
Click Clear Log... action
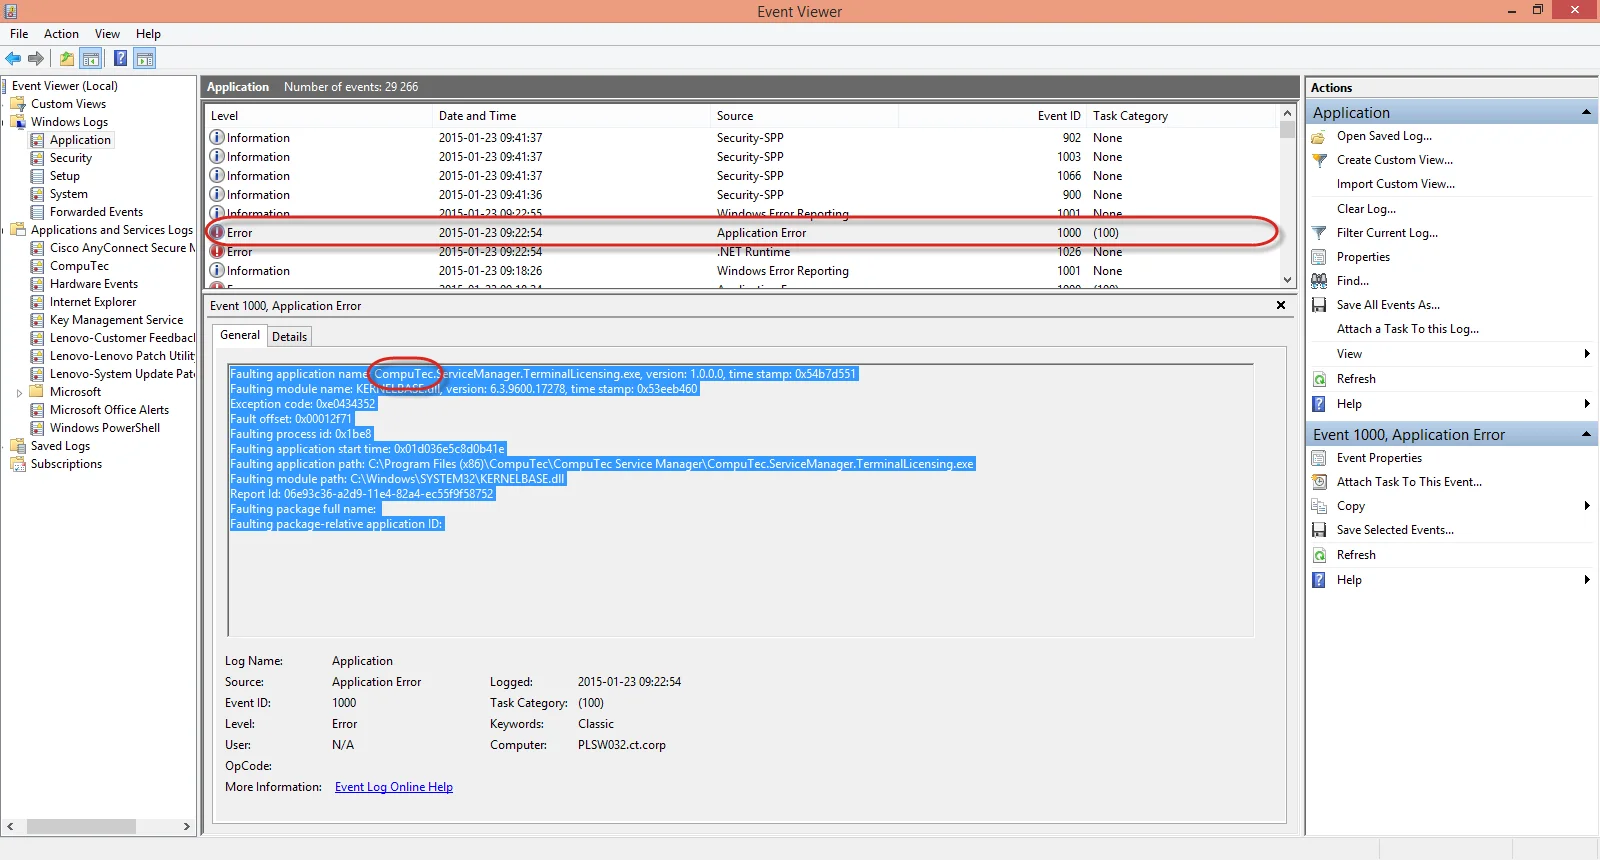1366,209
